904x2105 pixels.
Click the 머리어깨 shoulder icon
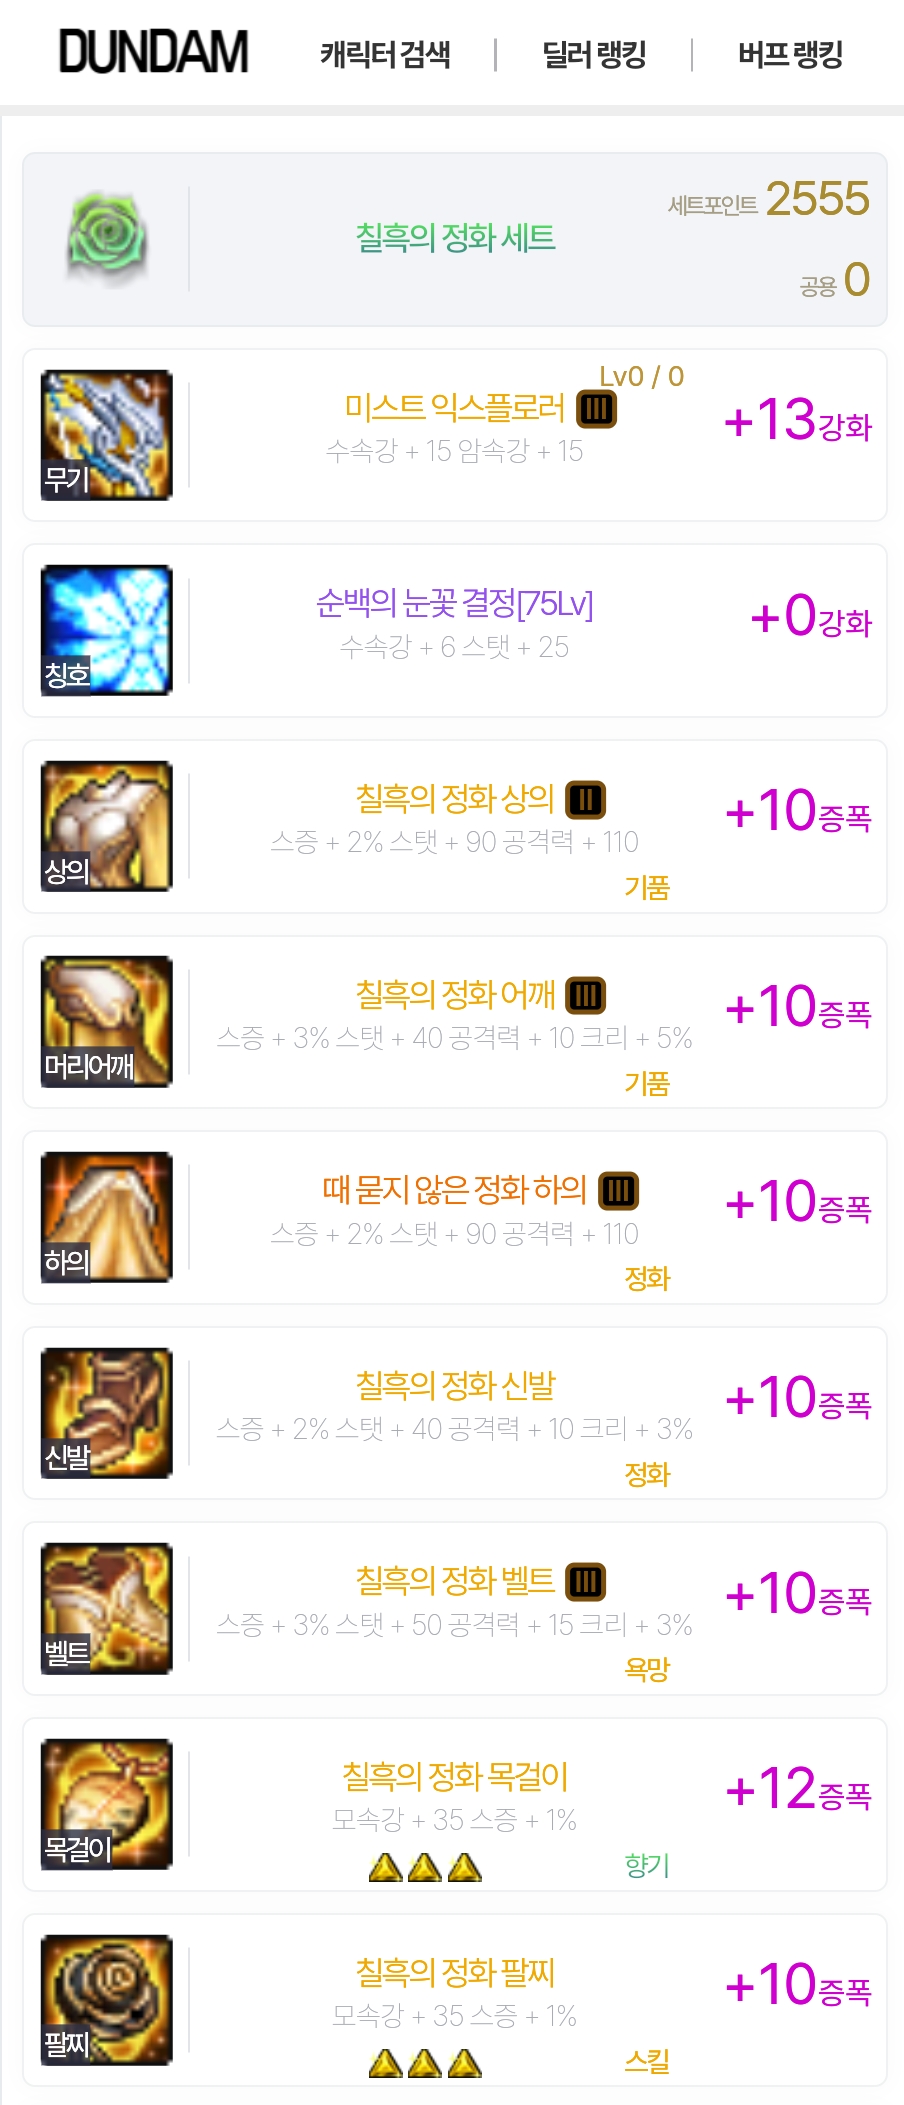coord(106,1021)
